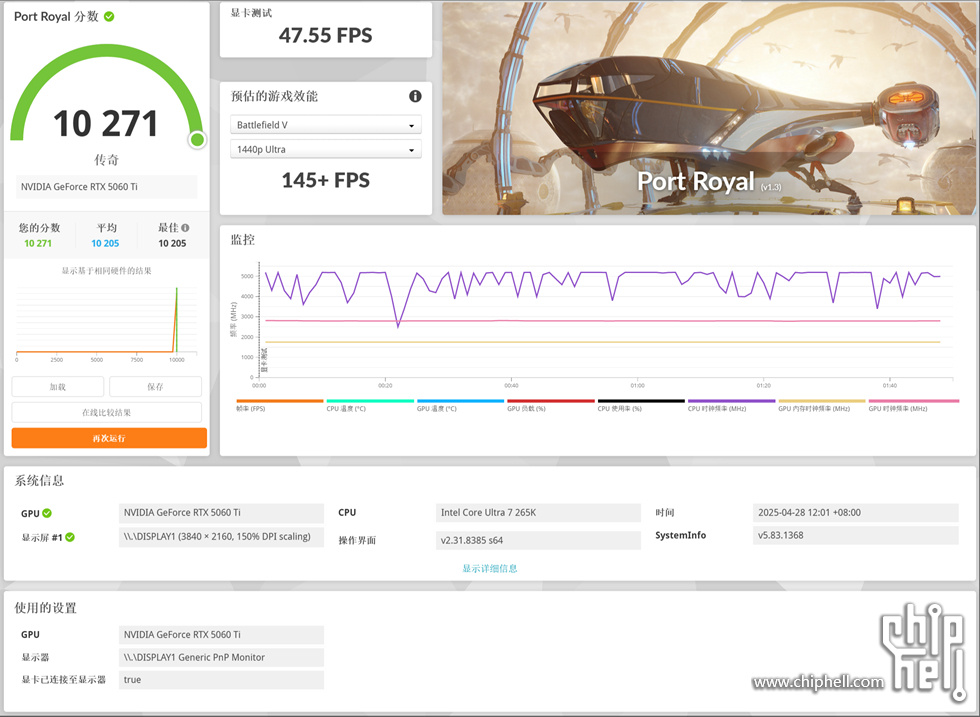Click the 您的分数 value 10 271
Screen dimensions: 980x717
38,244
